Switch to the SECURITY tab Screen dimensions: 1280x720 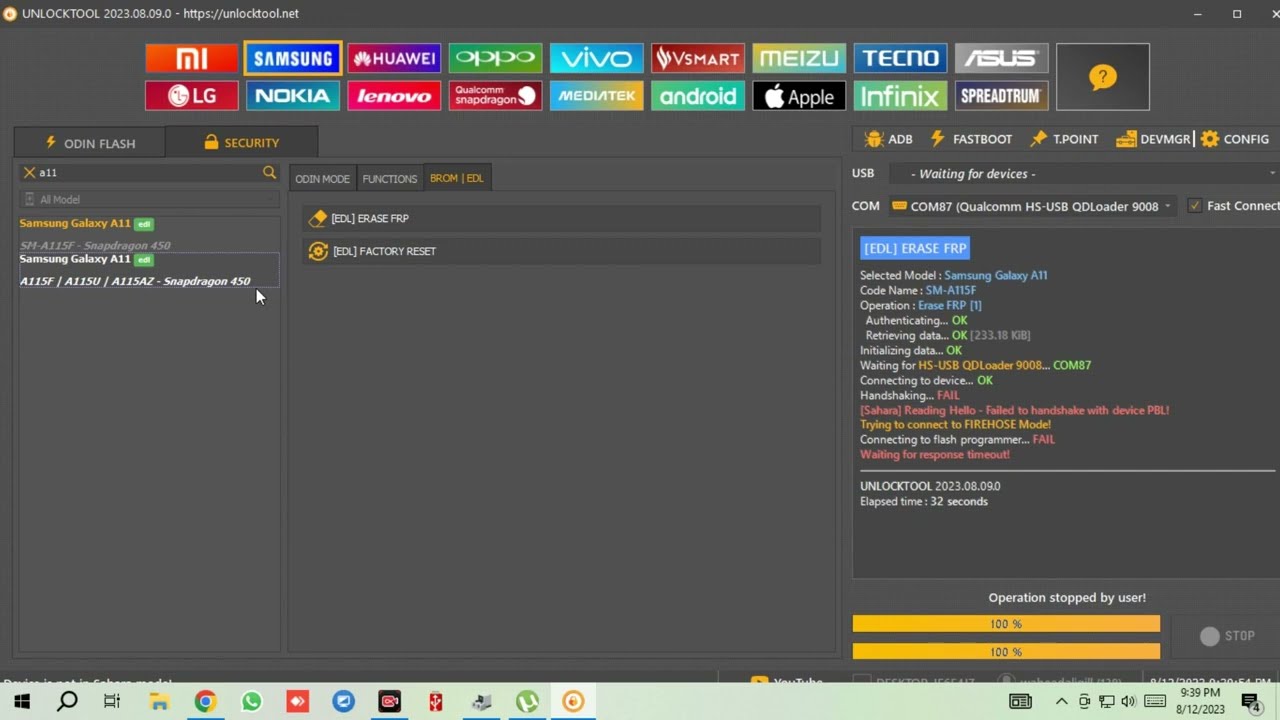tap(241, 143)
